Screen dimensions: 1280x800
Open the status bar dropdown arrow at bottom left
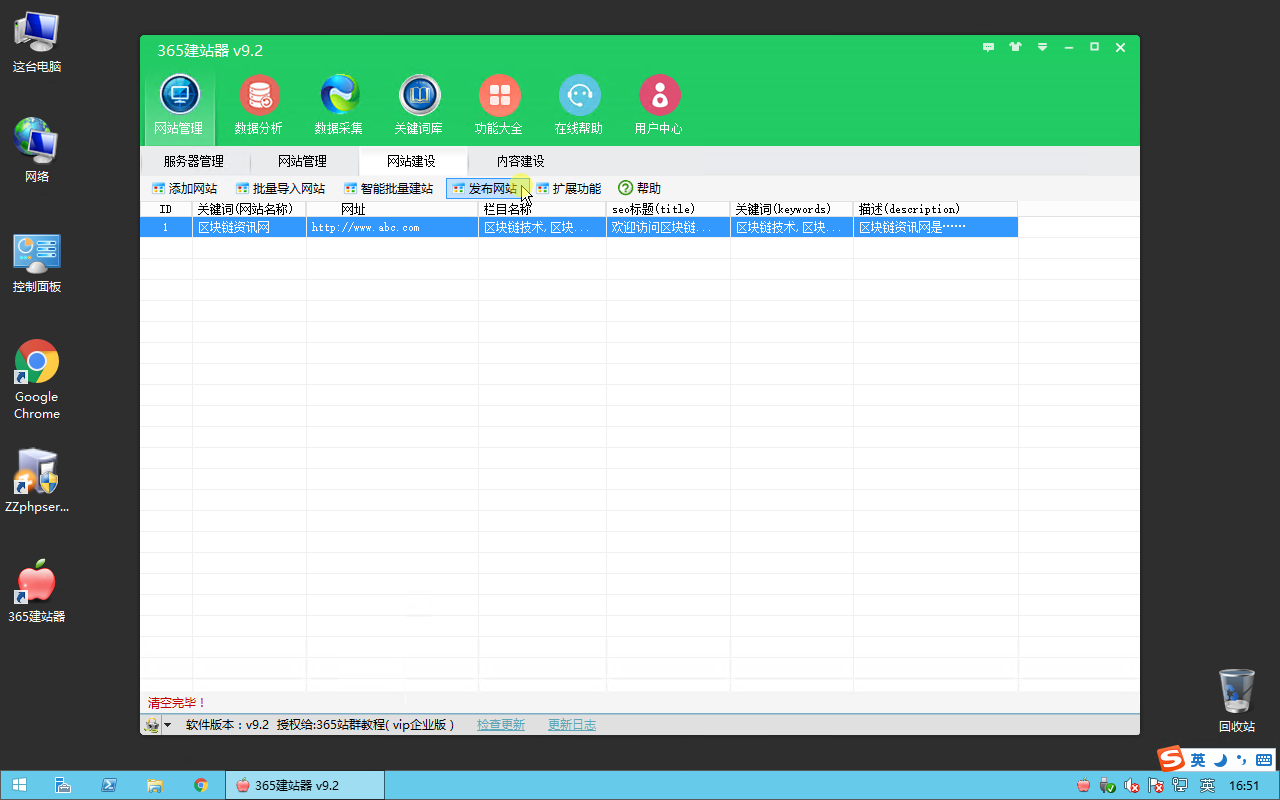pyautogui.click(x=167, y=725)
